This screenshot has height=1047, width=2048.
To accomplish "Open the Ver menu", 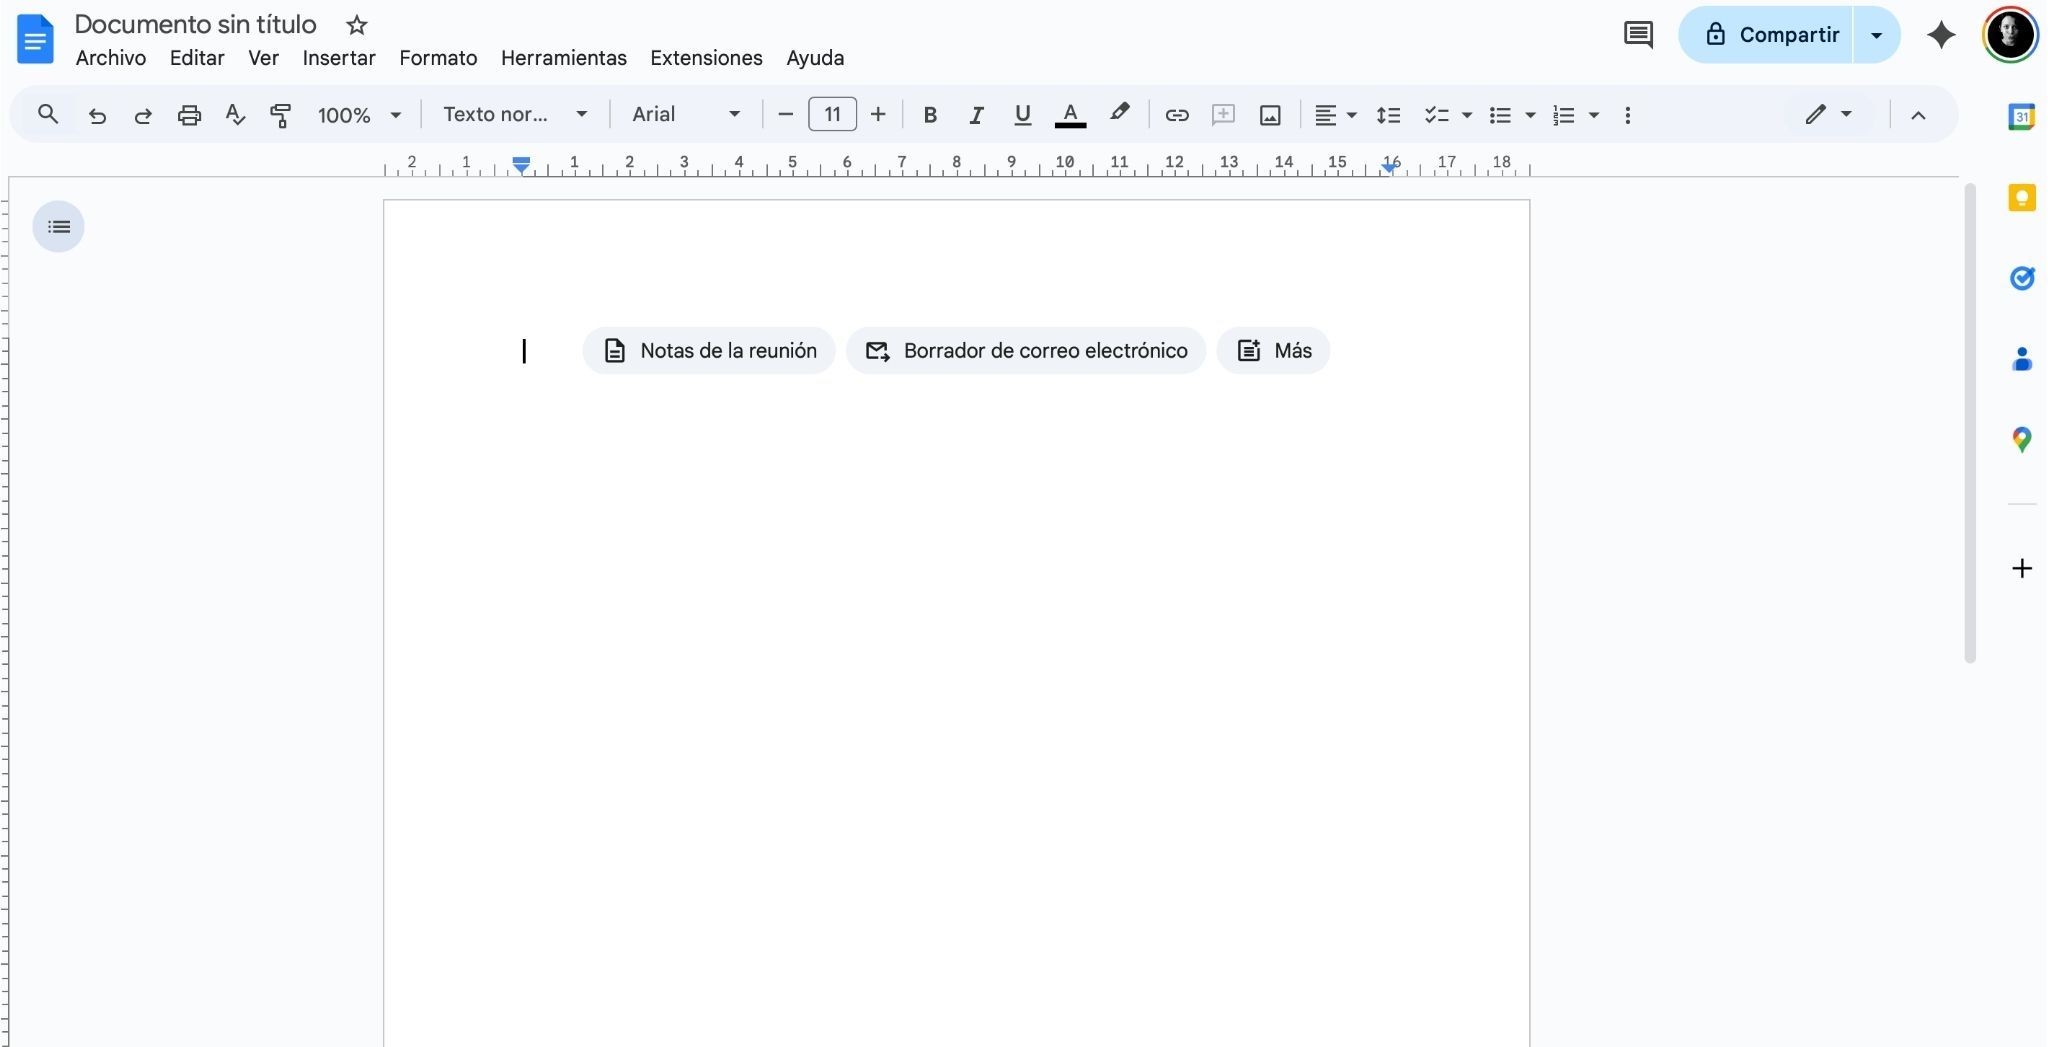I will [263, 58].
